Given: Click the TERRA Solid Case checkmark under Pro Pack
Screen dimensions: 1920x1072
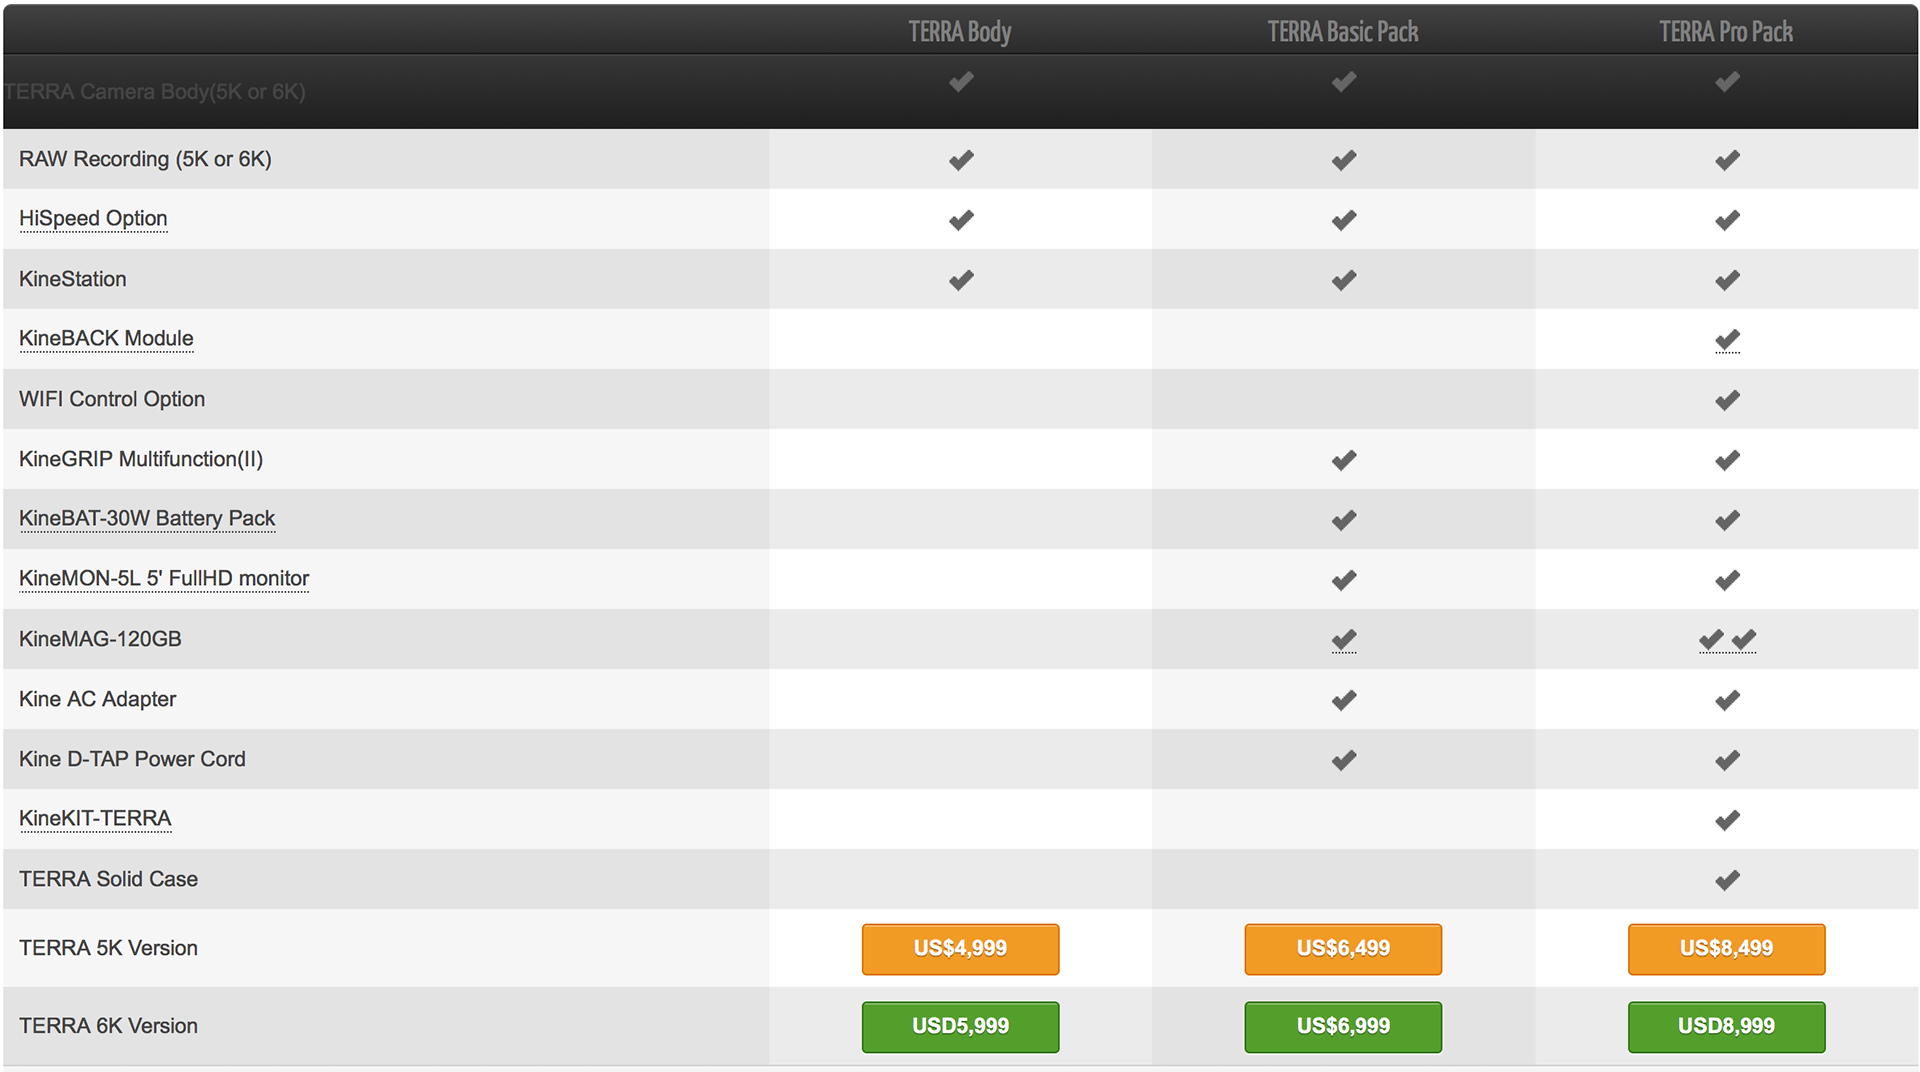Looking at the screenshot, I should pos(1727,880).
